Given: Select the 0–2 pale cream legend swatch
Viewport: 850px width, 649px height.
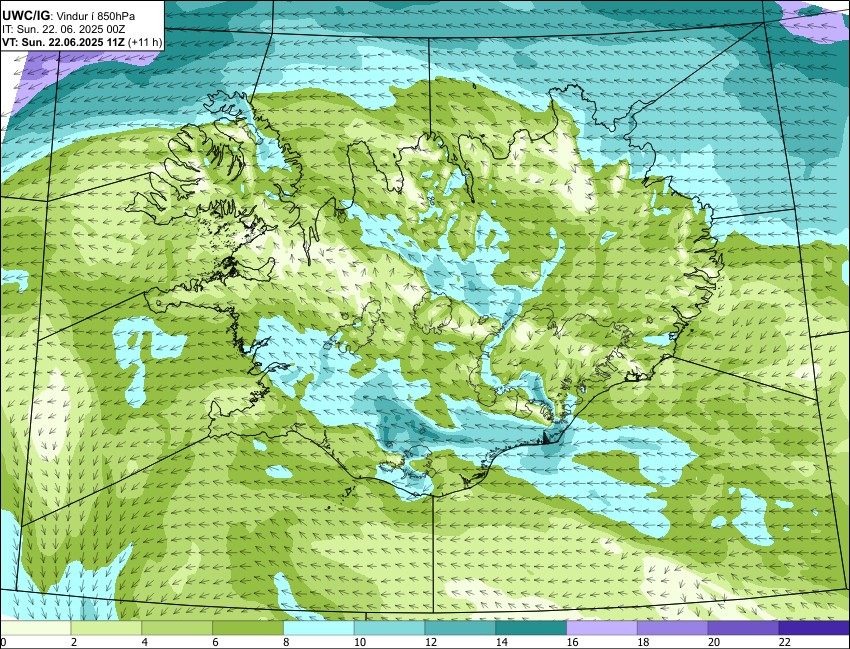Looking at the screenshot, I should [36, 628].
